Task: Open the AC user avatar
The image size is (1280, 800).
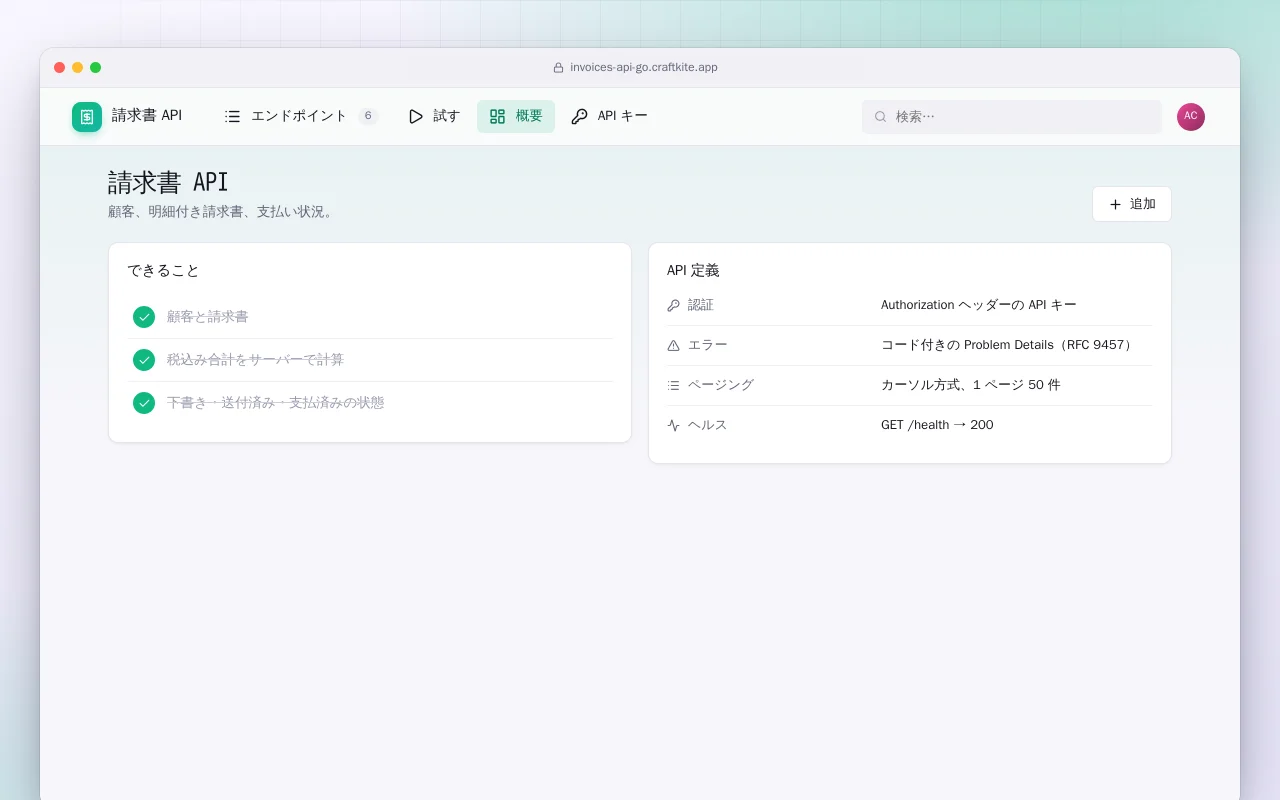Action: coord(1191,116)
